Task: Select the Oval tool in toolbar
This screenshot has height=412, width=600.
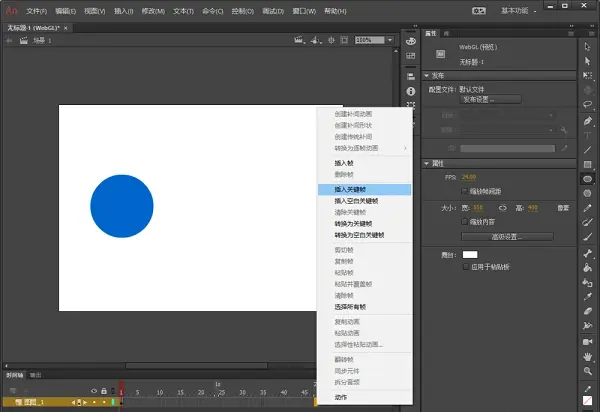Action: click(x=588, y=178)
